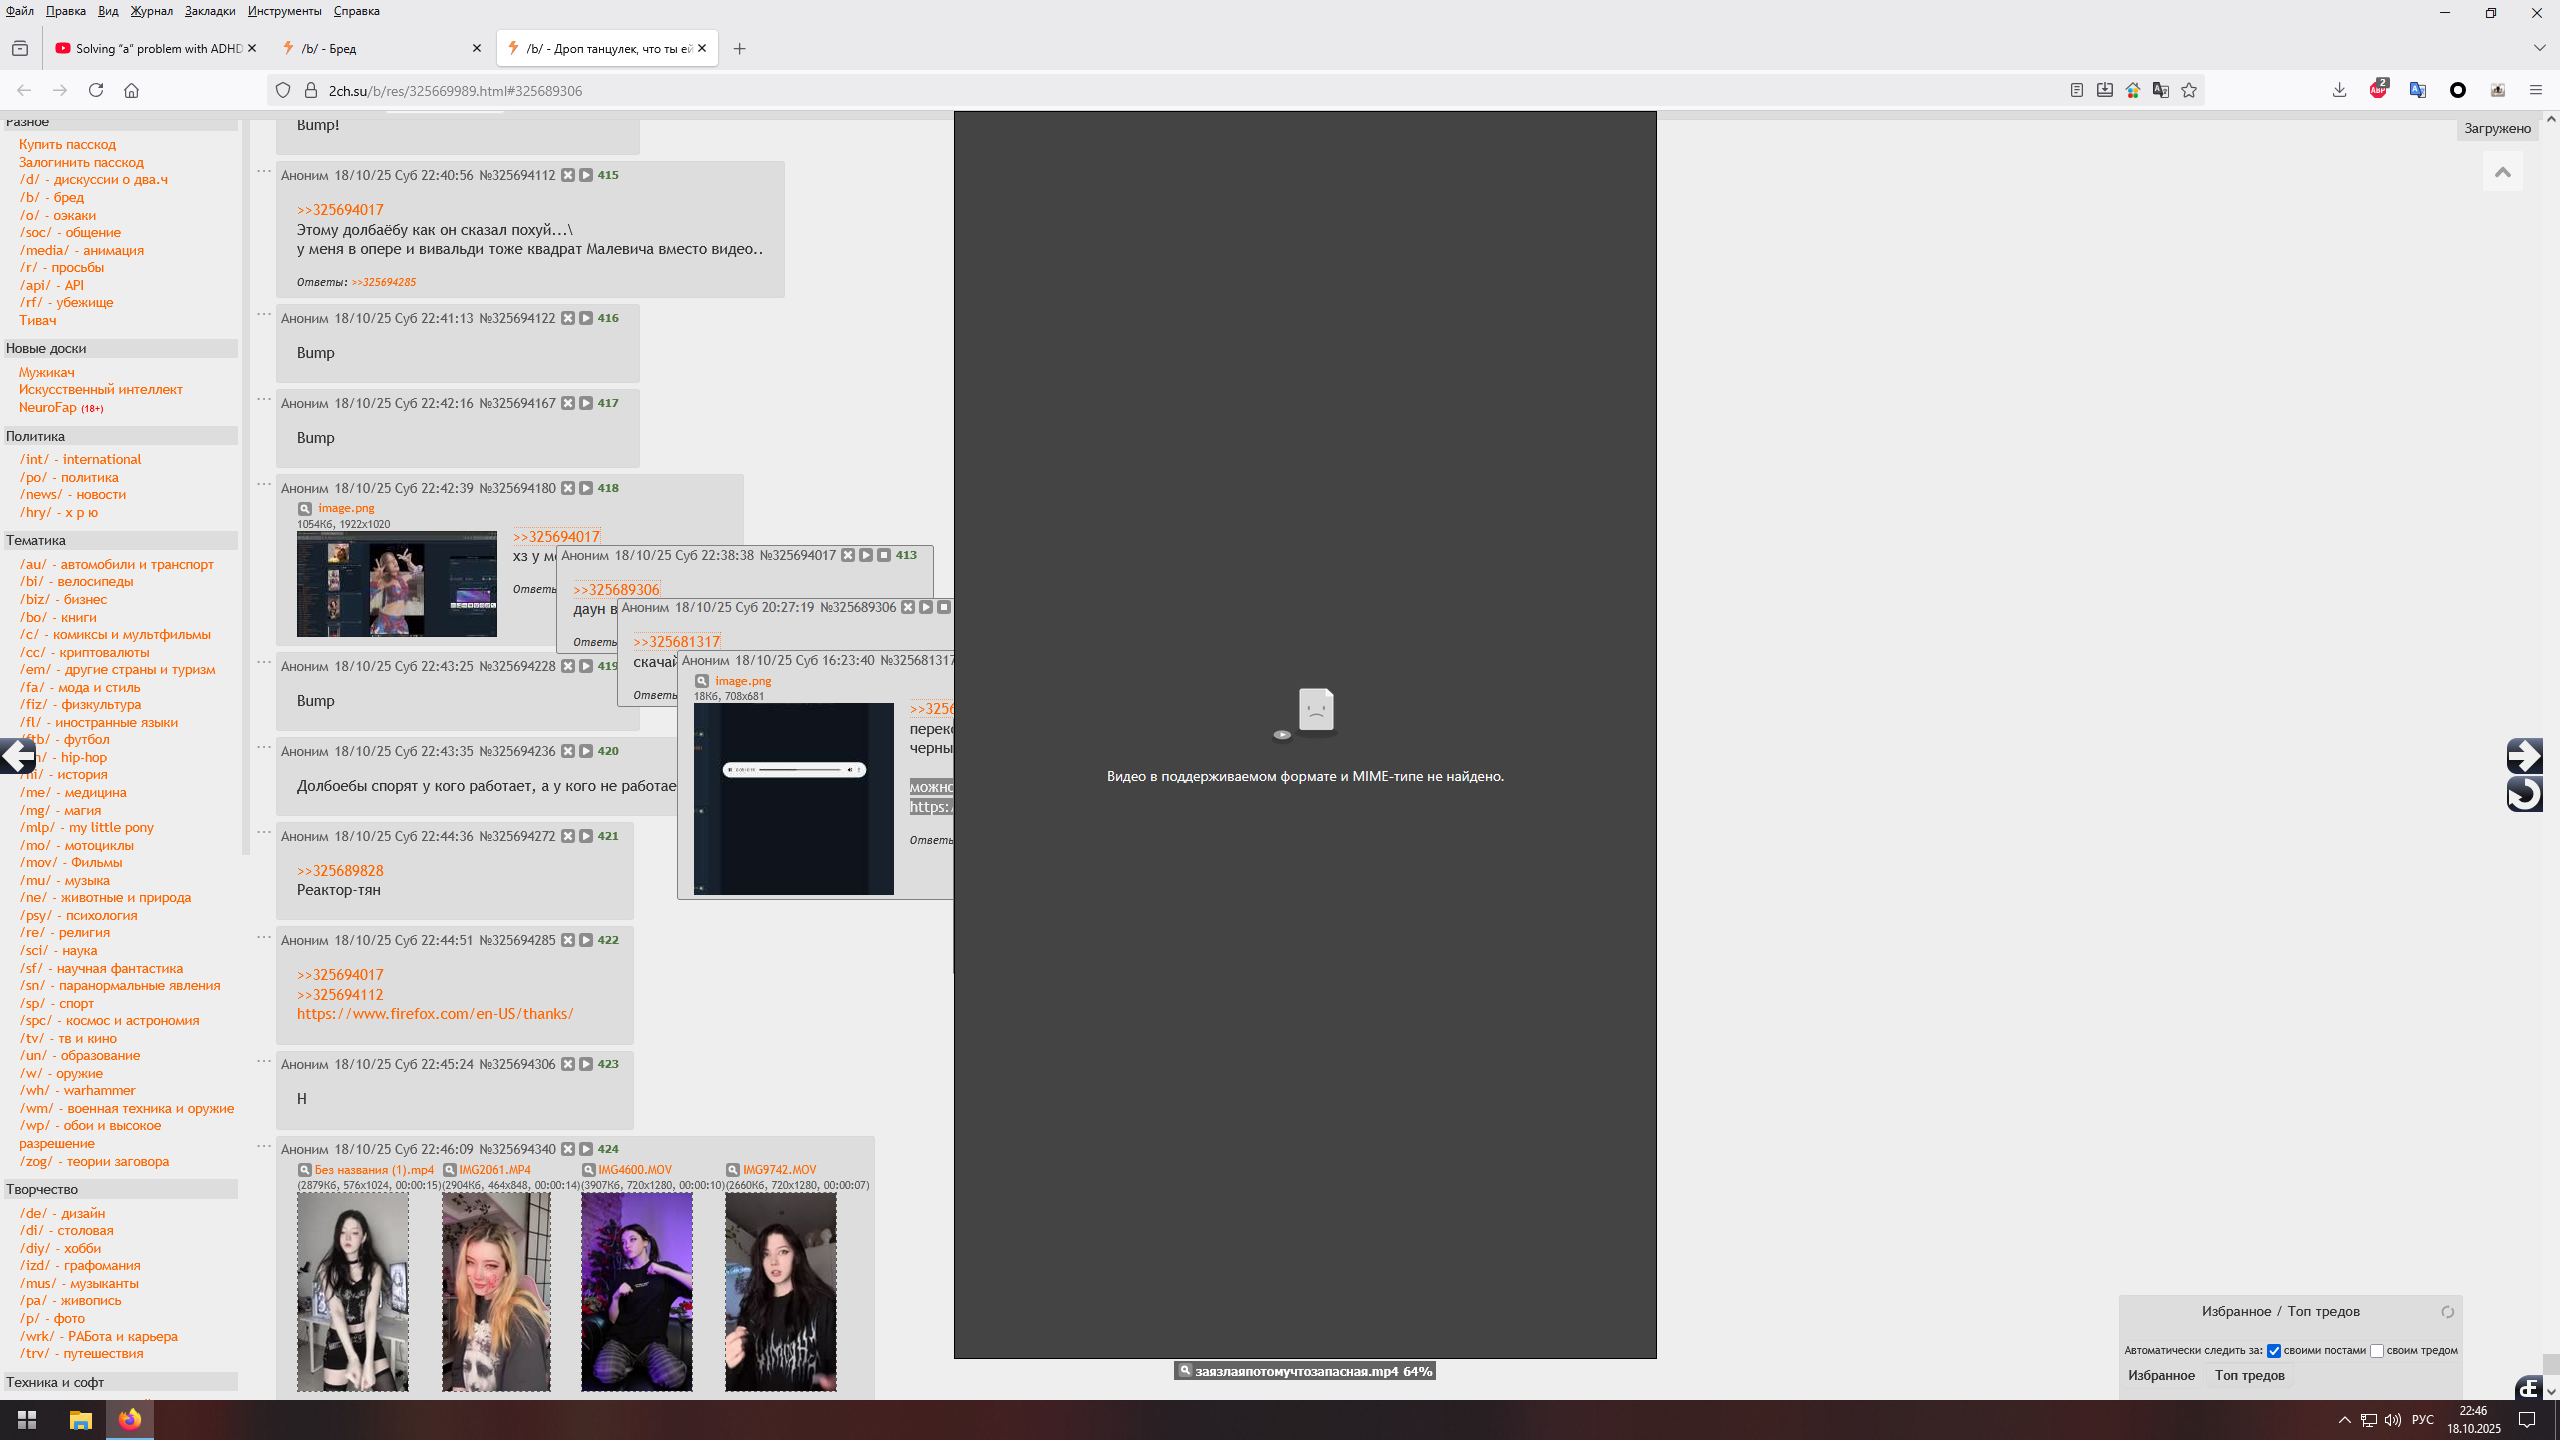Toggle reader view icon in the address bar
The height and width of the screenshot is (1440, 2560).
2077,90
